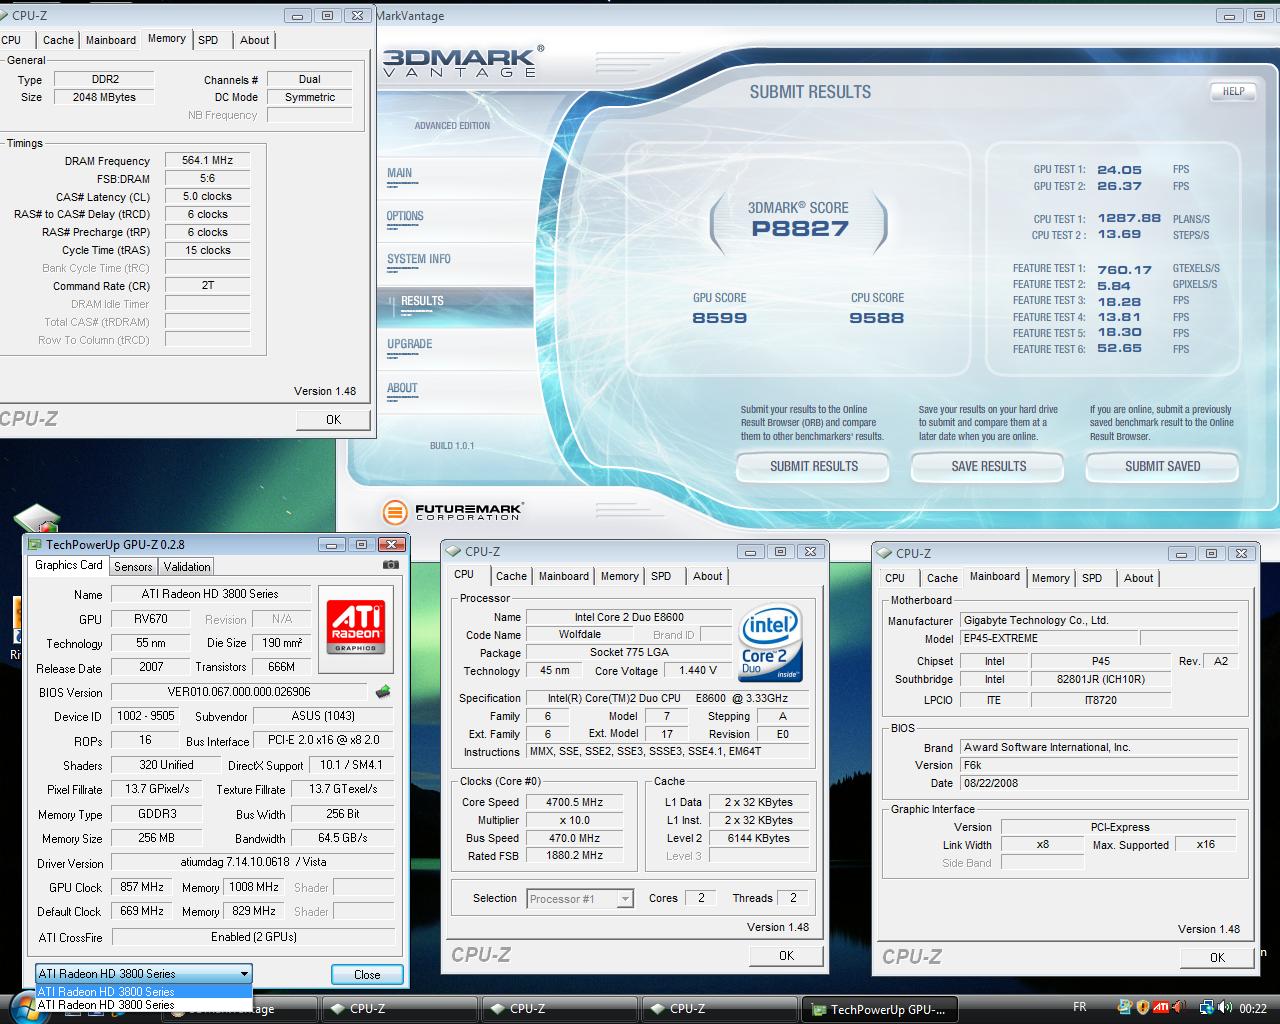Open CPU tab in the CPU-Z Gigabyte mainboard window
The height and width of the screenshot is (1024, 1280).
[x=895, y=578]
